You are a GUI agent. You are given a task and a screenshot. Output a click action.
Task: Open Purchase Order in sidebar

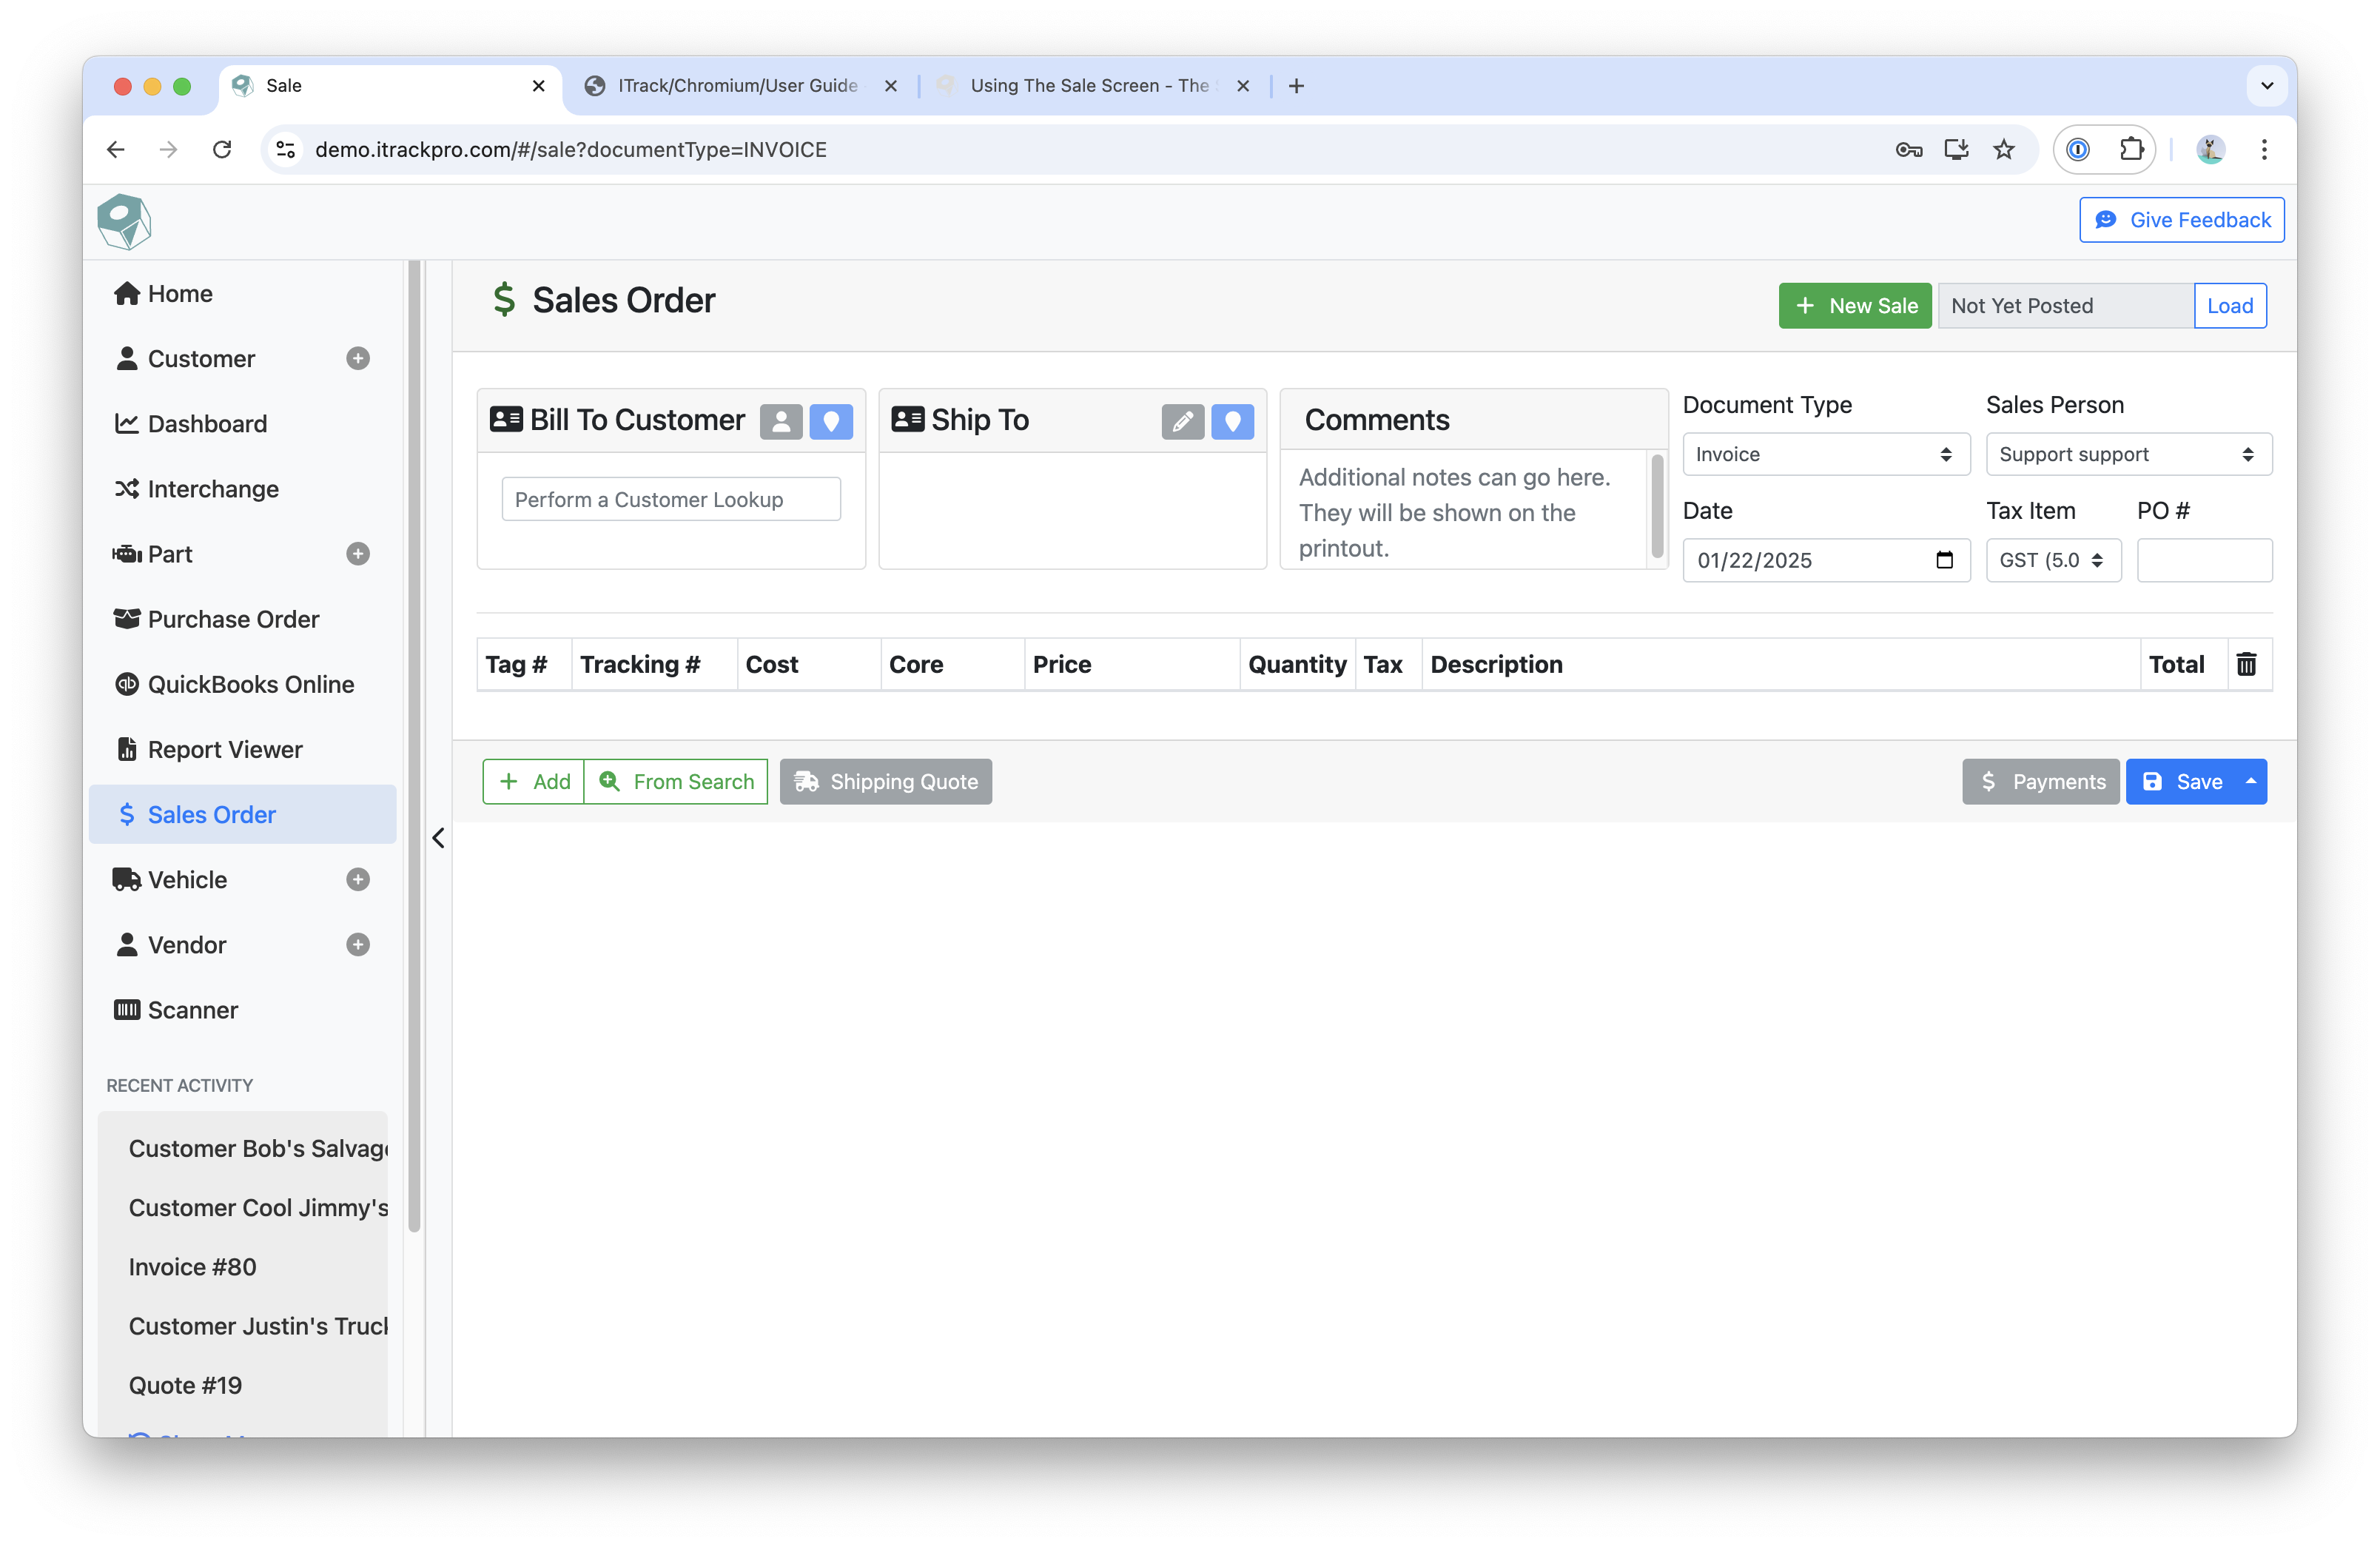[x=233, y=619]
